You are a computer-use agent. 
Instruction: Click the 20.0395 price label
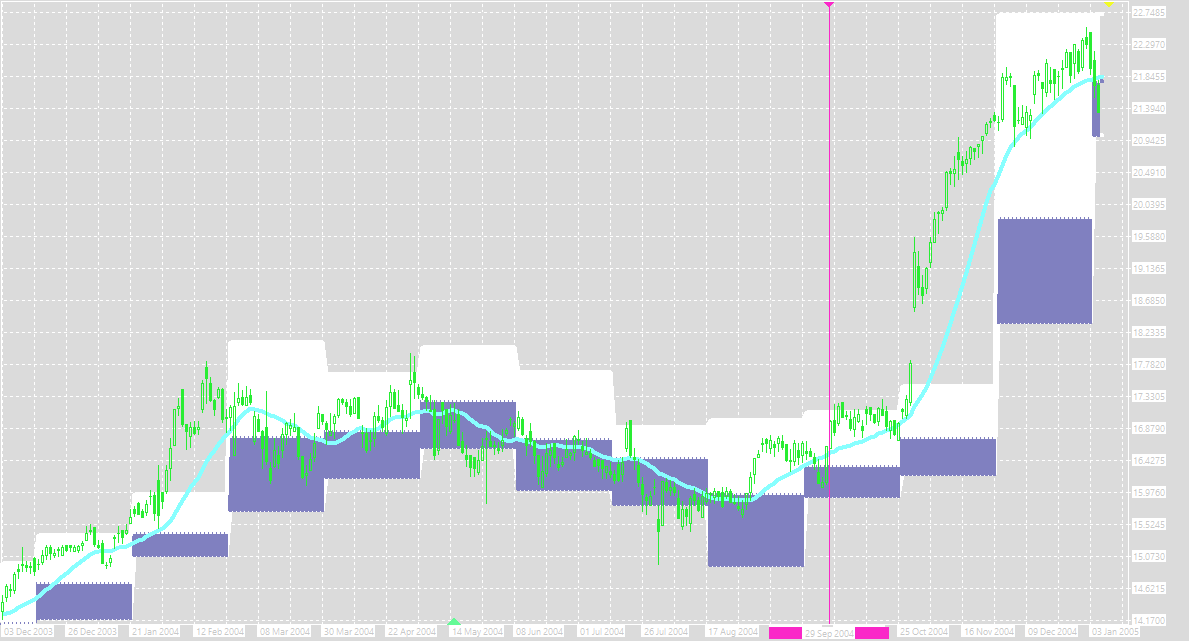[1148, 205]
